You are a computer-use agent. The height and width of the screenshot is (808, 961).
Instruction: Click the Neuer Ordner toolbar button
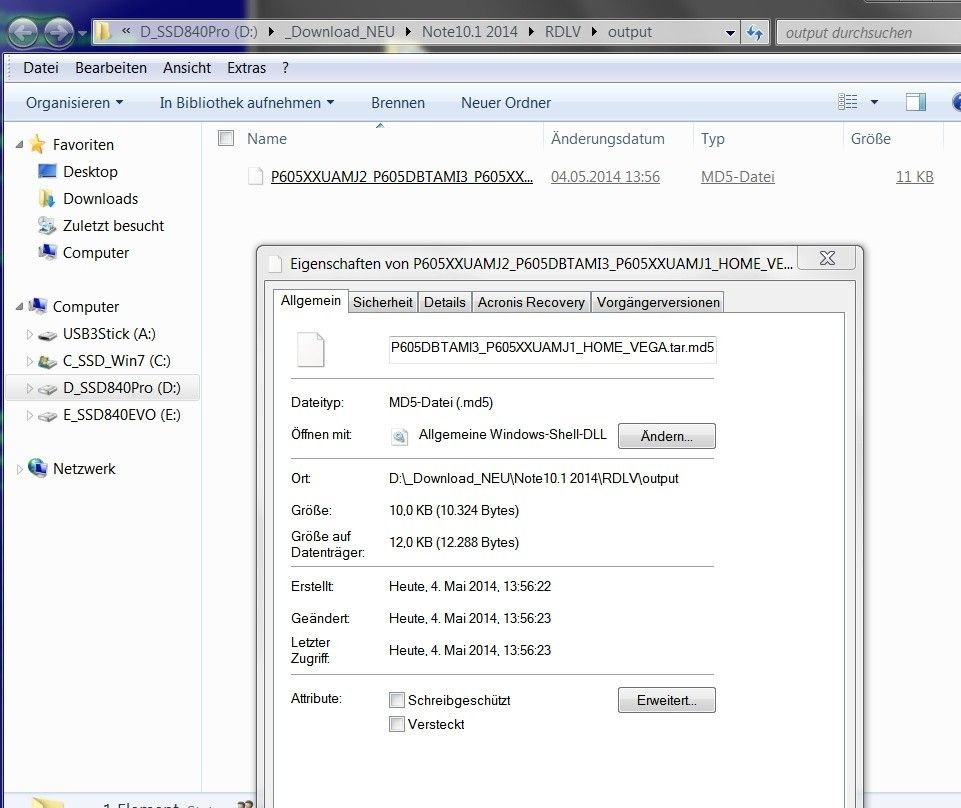point(506,102)
